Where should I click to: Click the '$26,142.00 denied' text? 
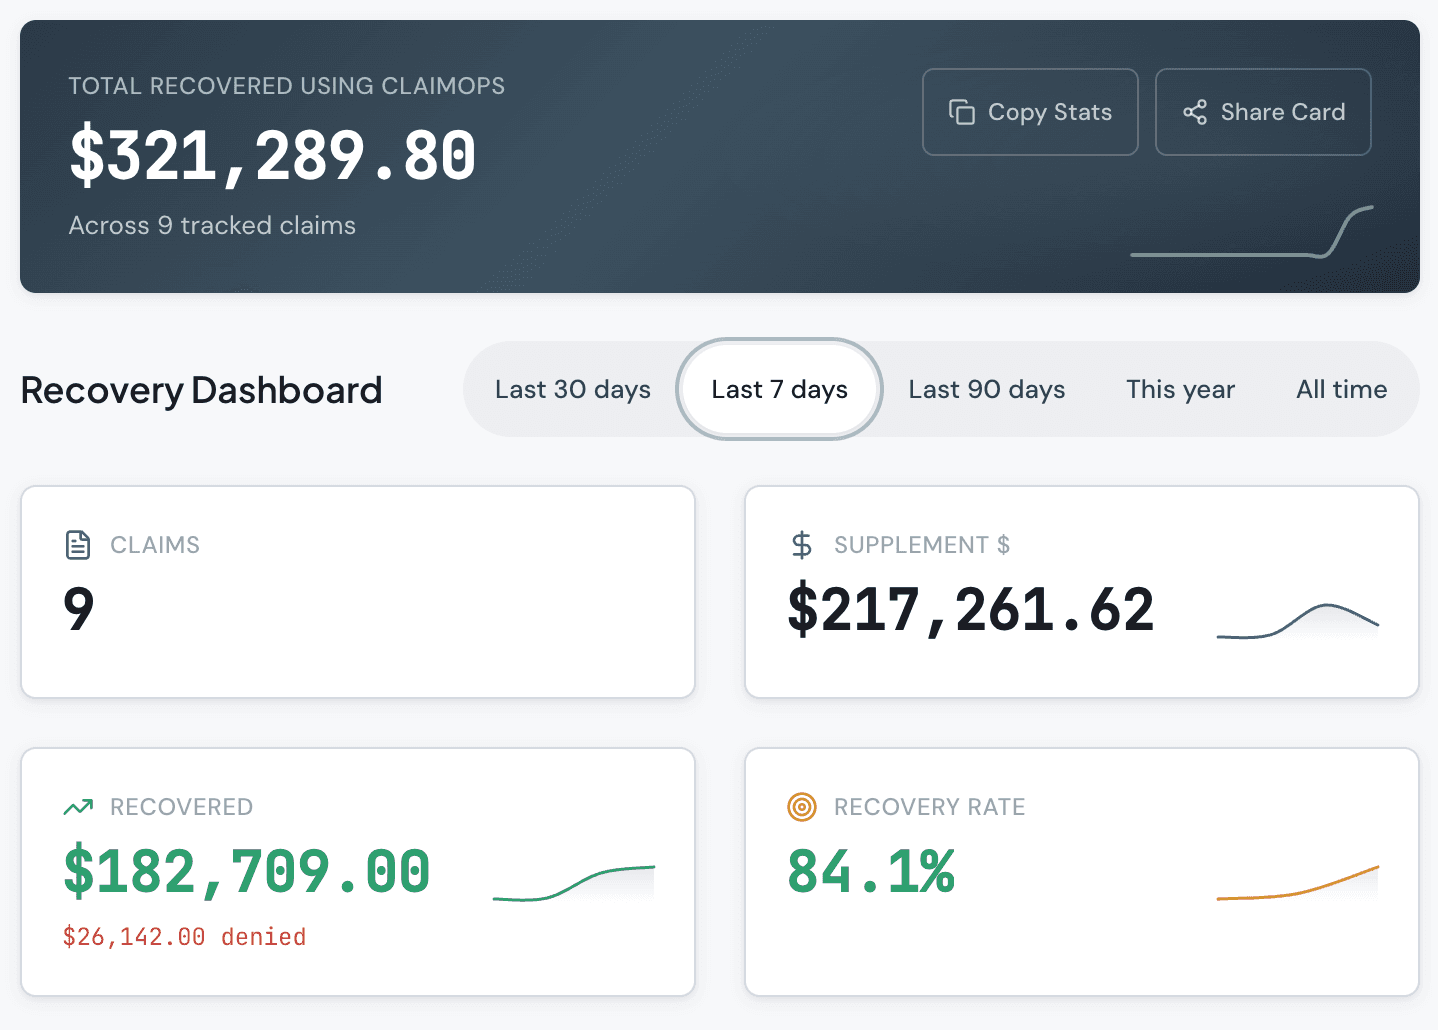pos(184,937)
